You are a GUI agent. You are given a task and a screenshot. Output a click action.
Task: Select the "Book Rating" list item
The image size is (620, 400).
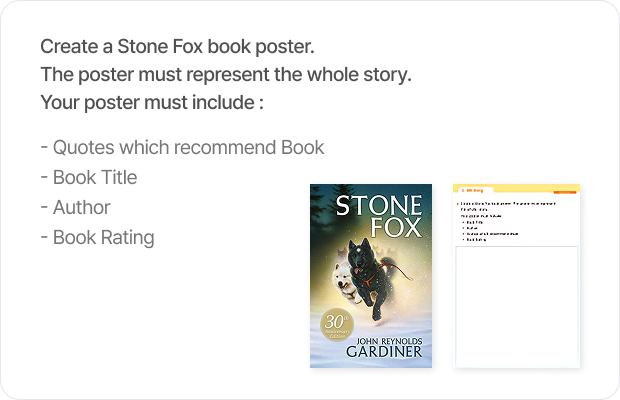click(x=97, y=238)
